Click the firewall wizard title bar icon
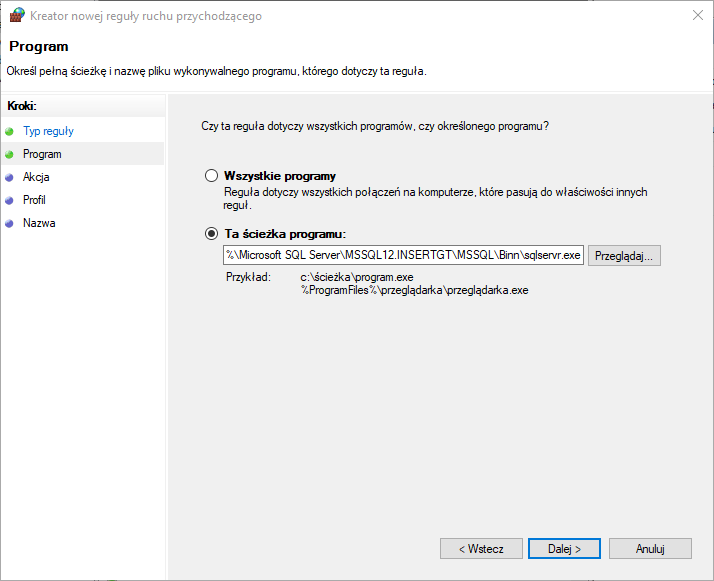The height and width of the screenshot is (581, 714). pos(17,15)
